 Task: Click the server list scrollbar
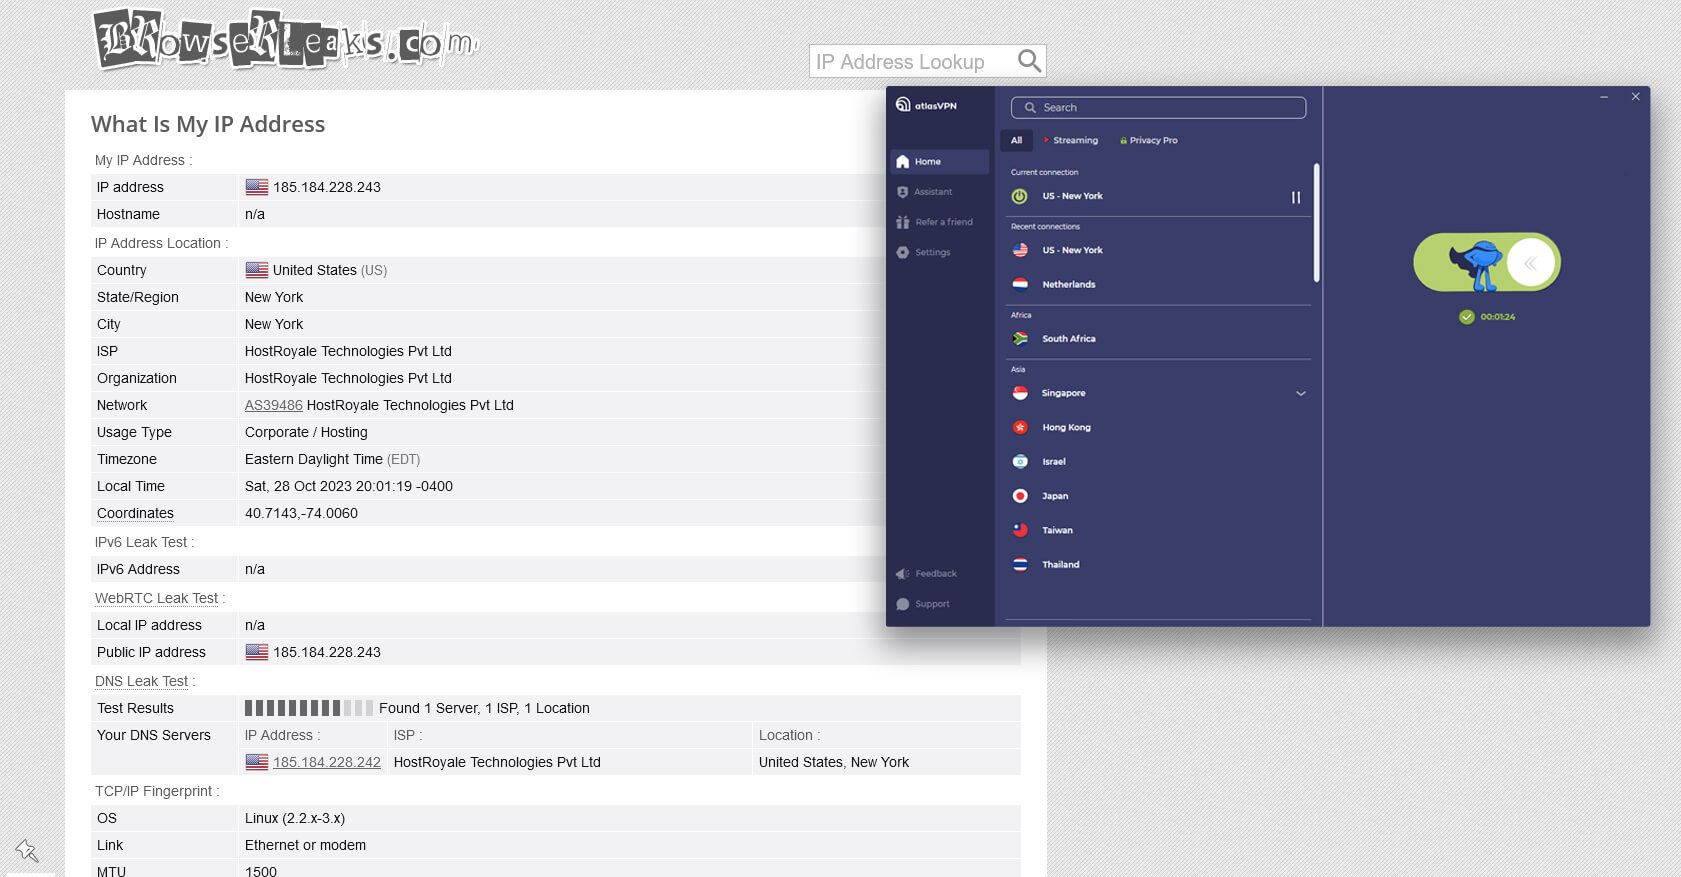pos(1316,222)
